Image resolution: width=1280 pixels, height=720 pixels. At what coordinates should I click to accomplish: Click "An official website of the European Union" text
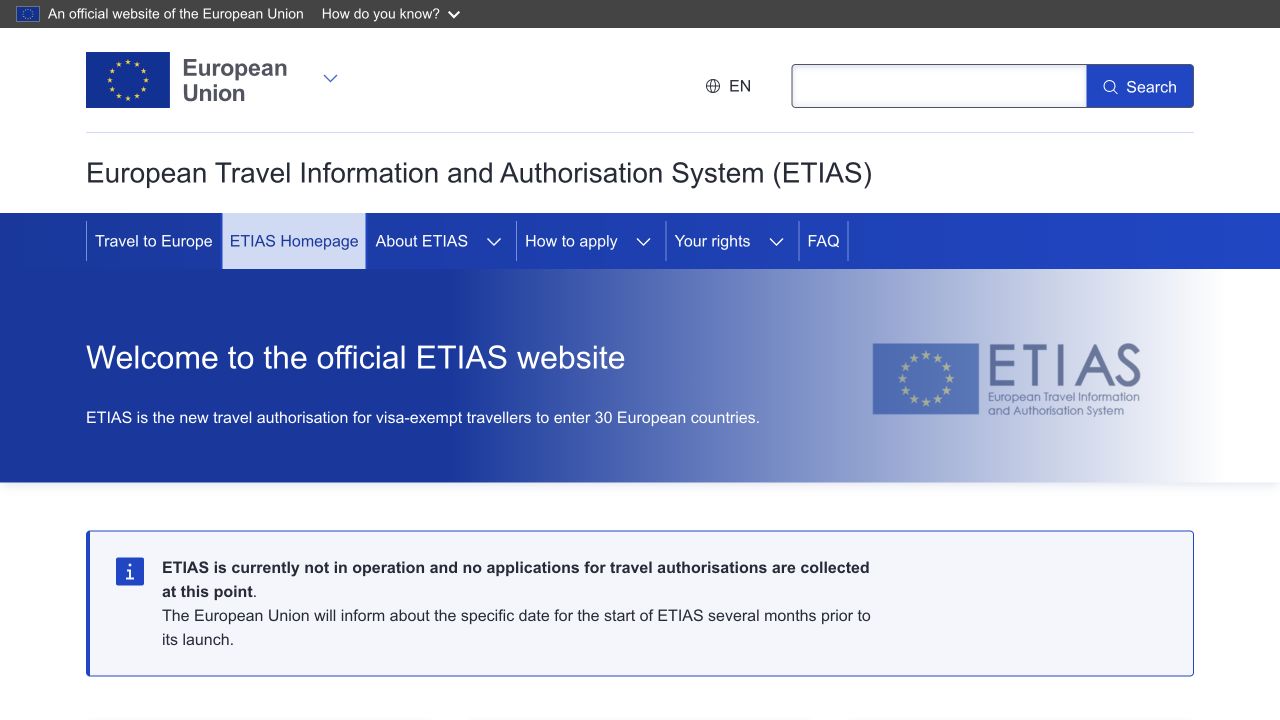176,14
